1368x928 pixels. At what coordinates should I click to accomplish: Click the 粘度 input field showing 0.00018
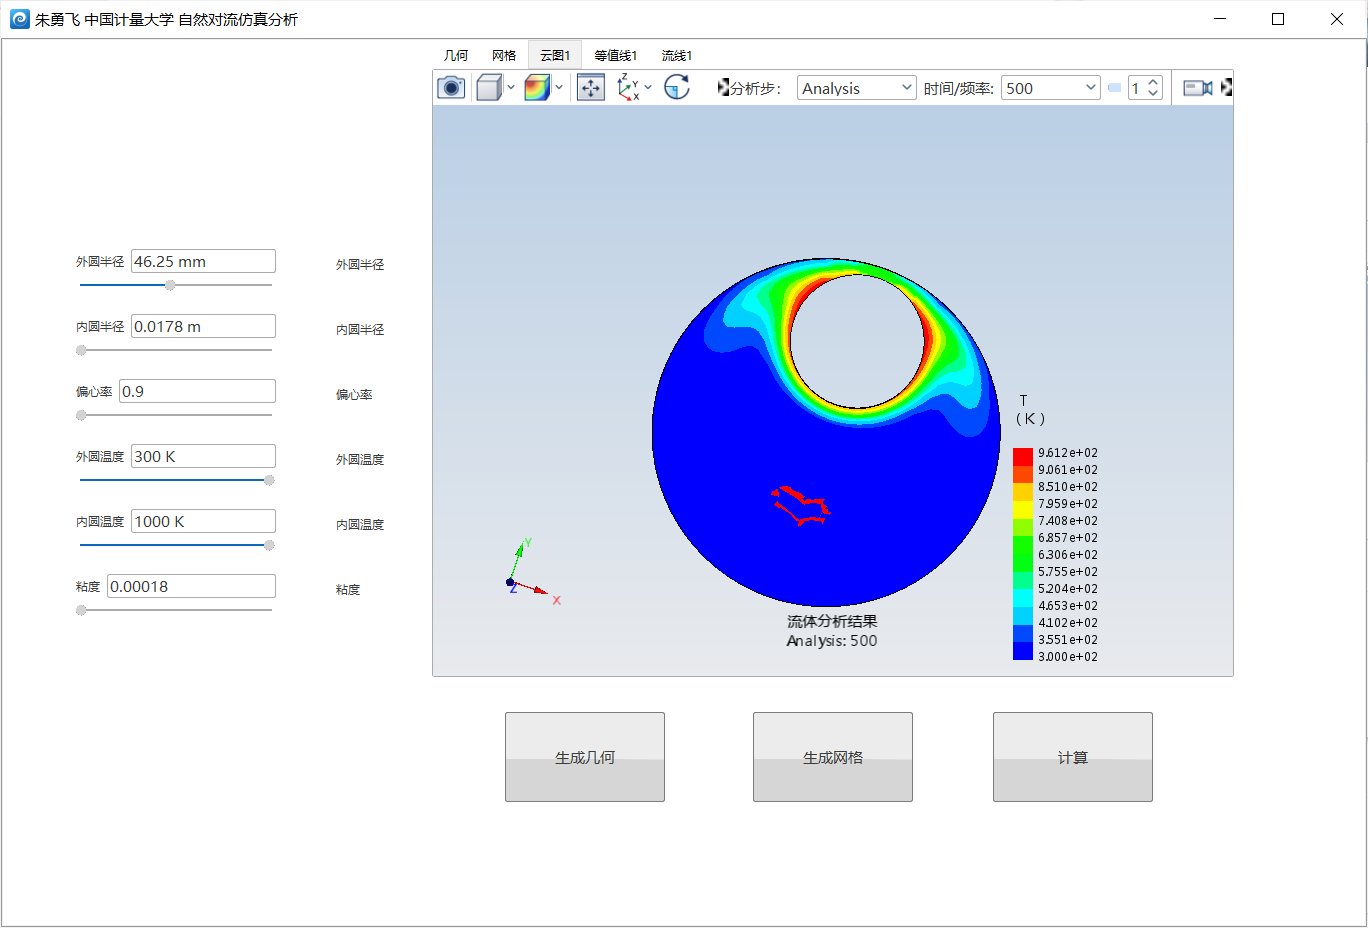click(x=191, y=586)
